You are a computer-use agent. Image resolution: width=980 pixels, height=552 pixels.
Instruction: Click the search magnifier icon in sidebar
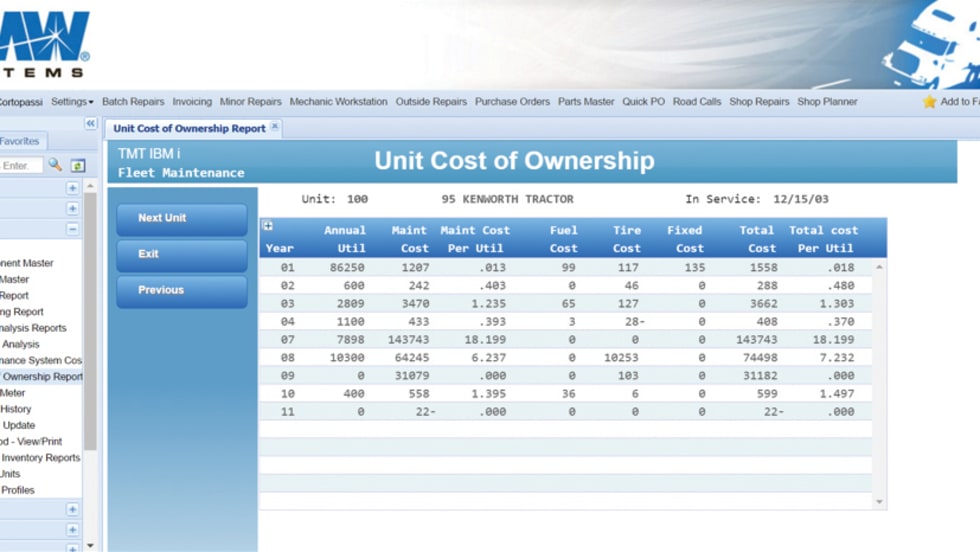tap(55, 165)
